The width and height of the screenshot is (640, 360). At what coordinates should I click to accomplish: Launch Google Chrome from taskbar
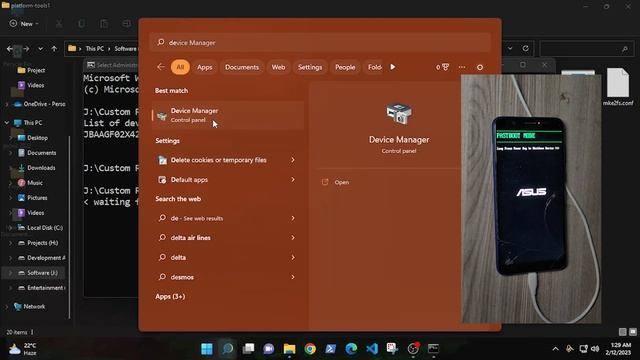coord(310,349)
